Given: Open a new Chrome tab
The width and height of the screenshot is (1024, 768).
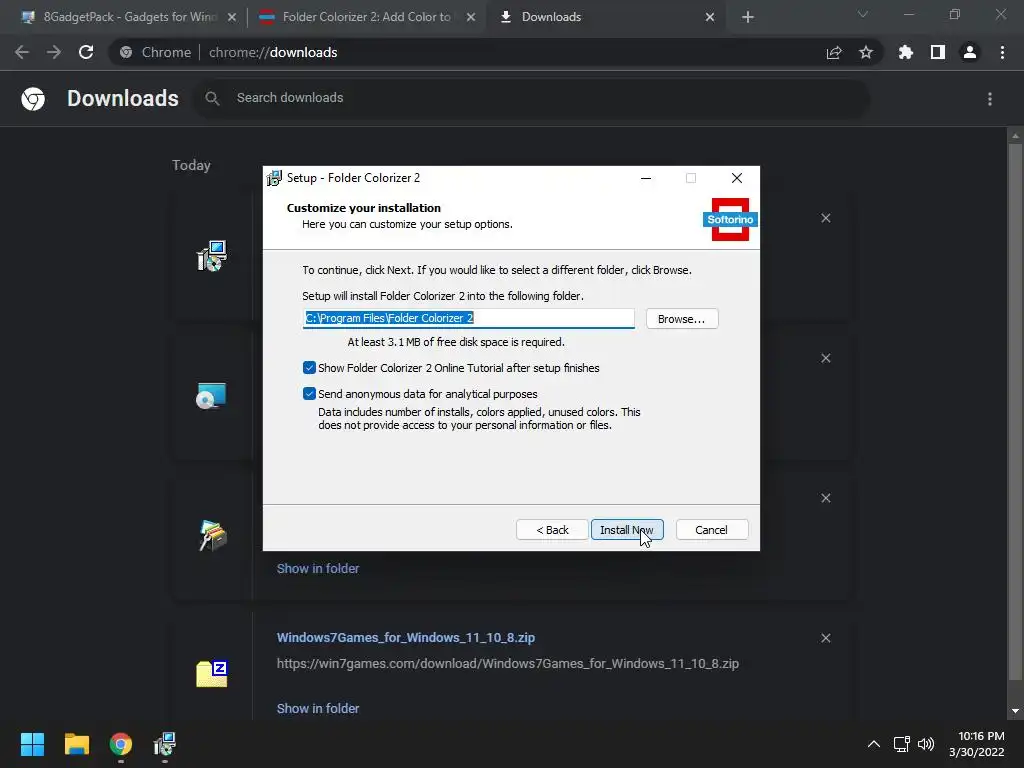Looking at the screenshot, I should (748, 17).
